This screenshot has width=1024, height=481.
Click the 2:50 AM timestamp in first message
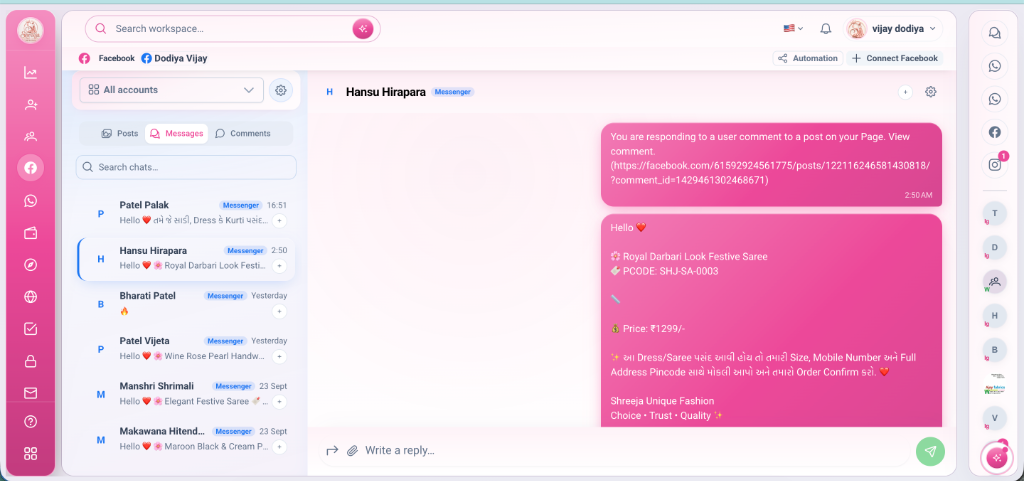918,195
